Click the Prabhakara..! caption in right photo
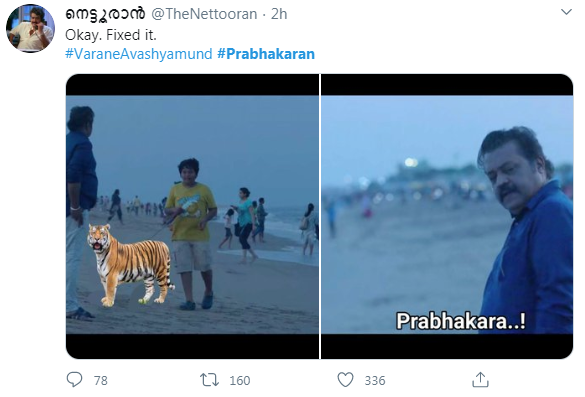 tap(461, 321)
